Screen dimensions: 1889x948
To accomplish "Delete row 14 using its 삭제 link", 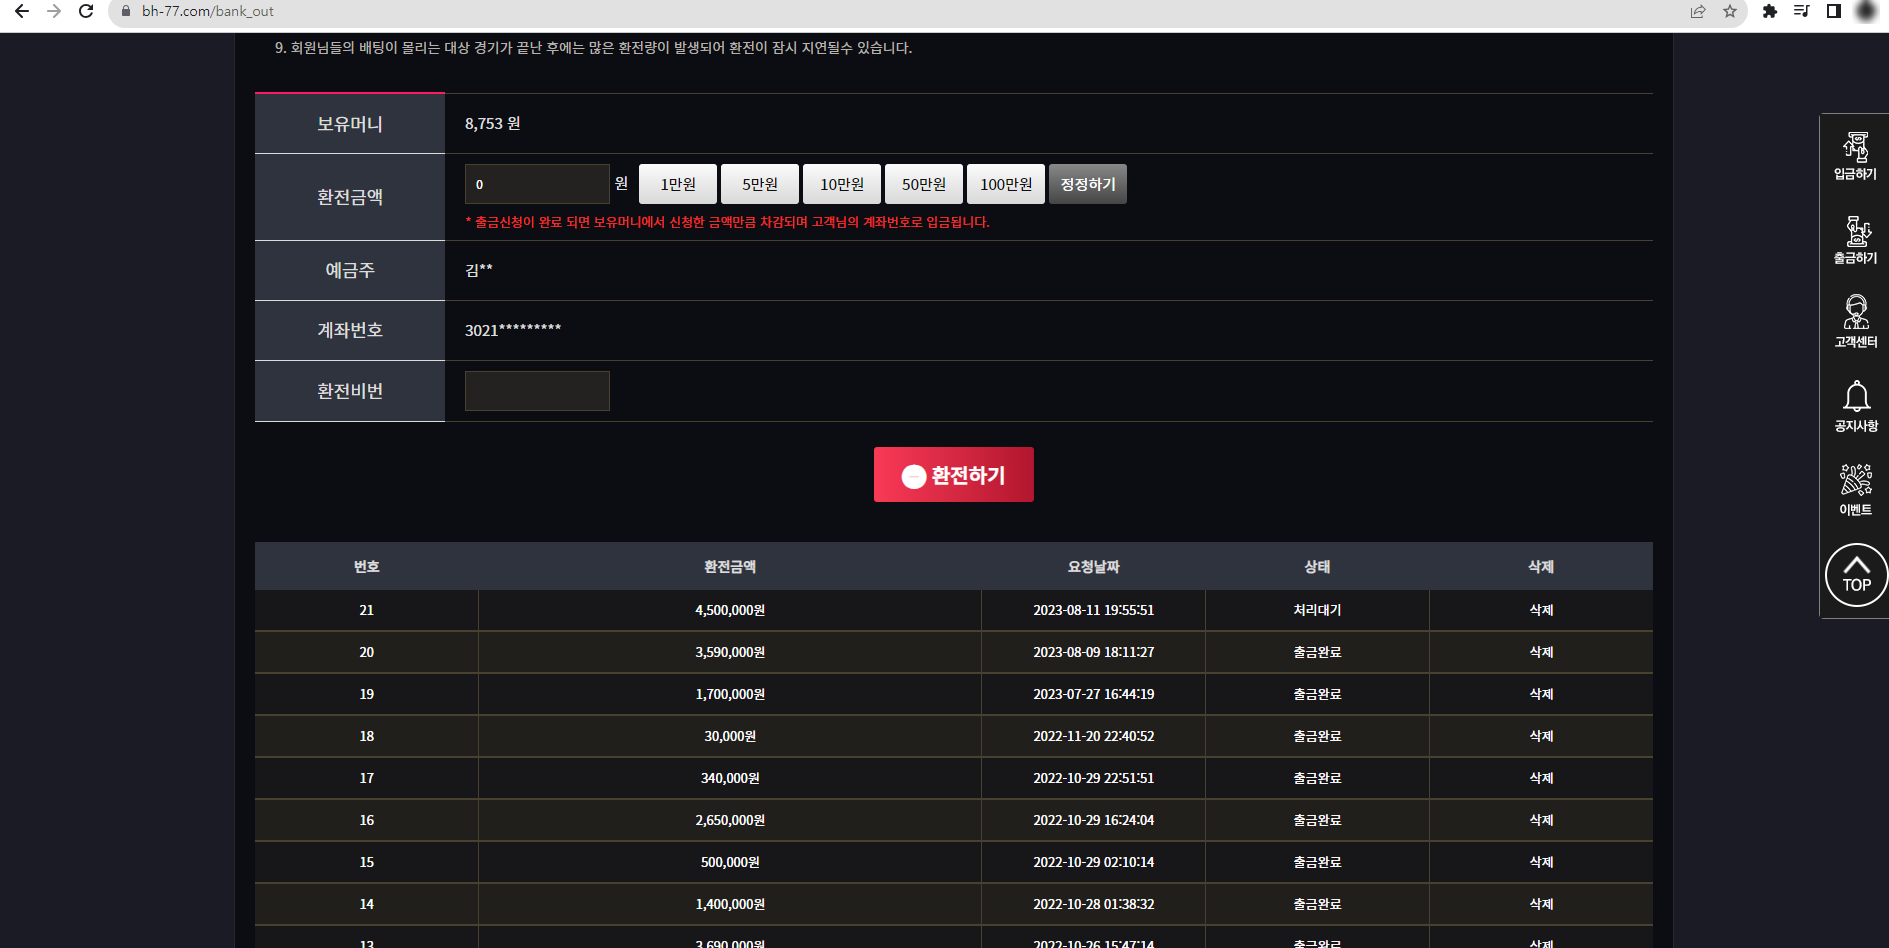I will pos(1541,904).
